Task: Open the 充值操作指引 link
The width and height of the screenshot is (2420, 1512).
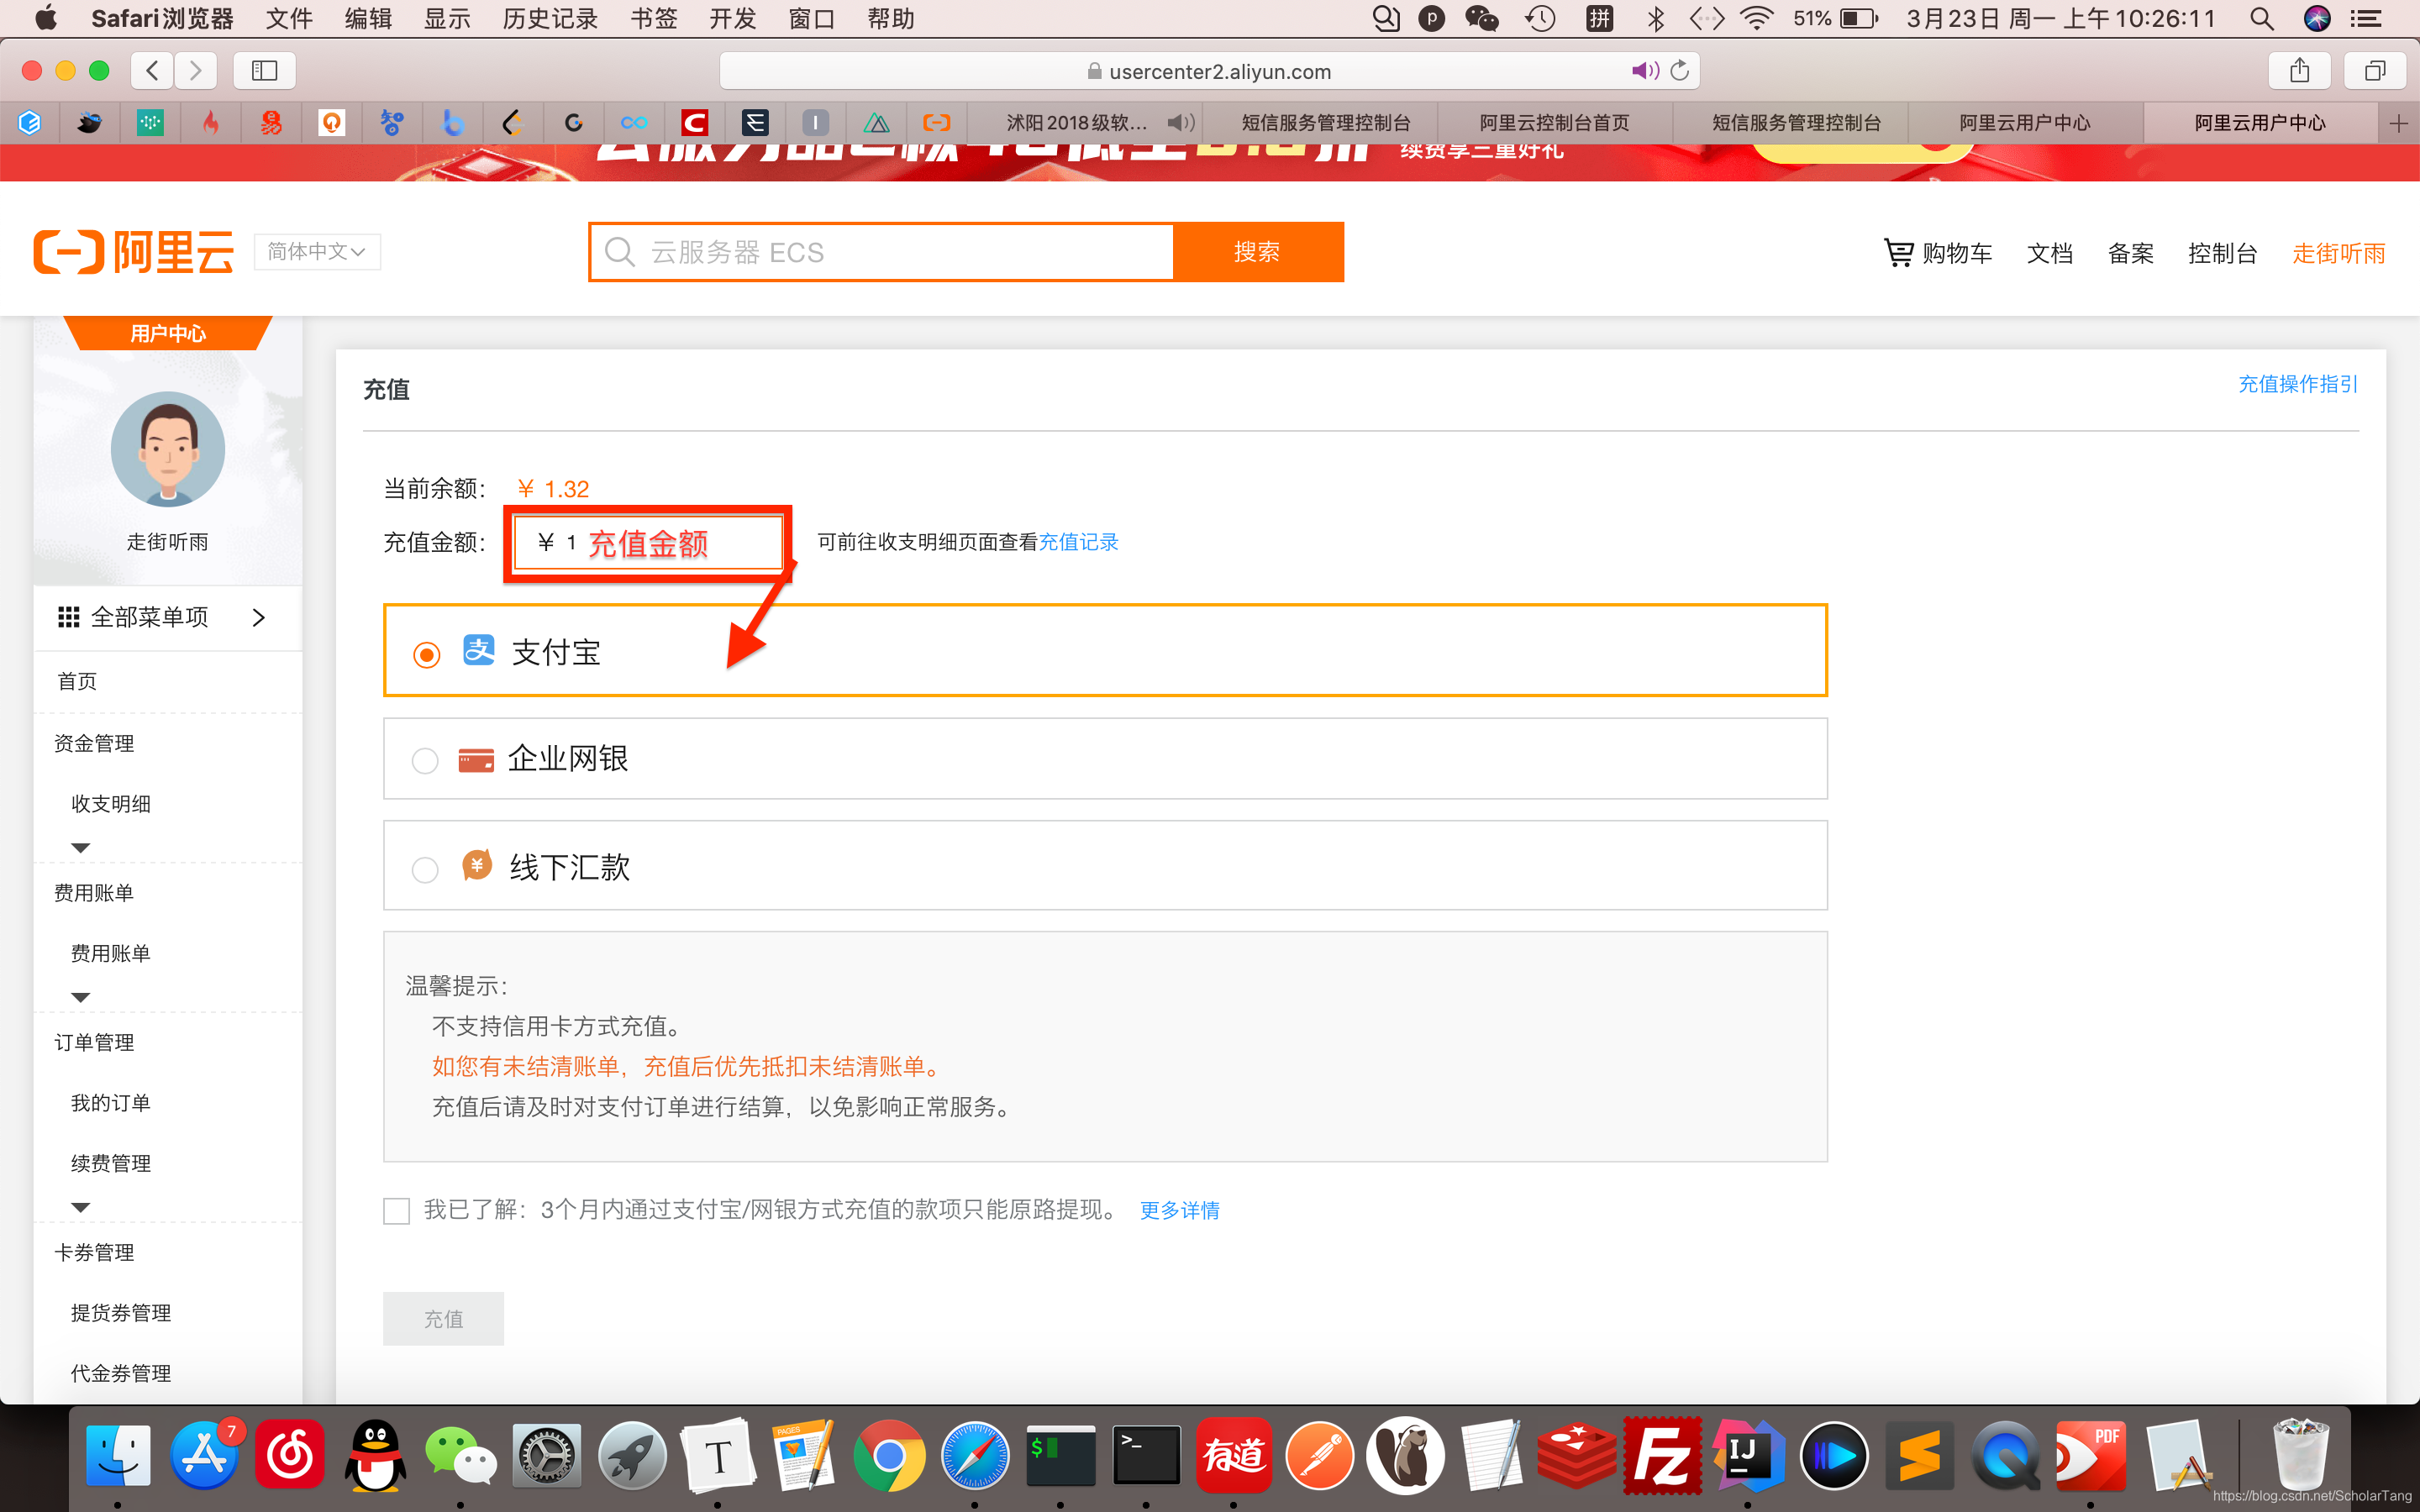Action: click(x=2297, y=384)
